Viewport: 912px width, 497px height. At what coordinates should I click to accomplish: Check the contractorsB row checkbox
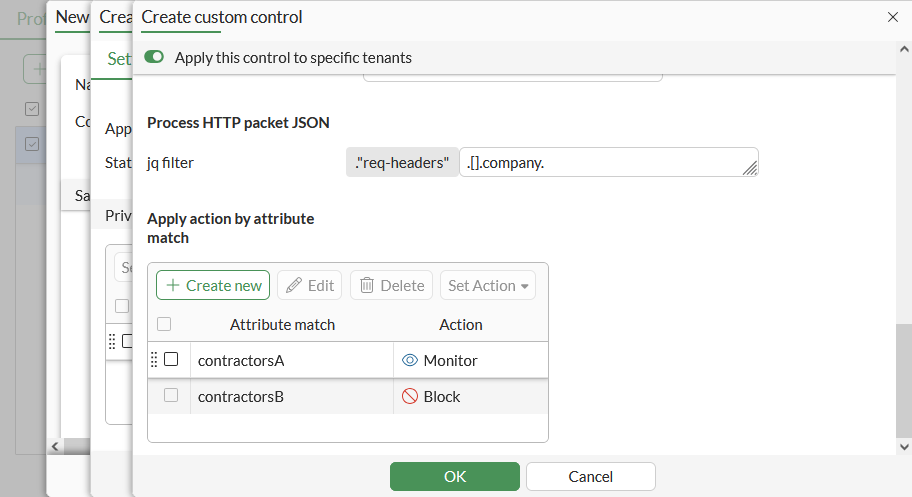point(171,396)
